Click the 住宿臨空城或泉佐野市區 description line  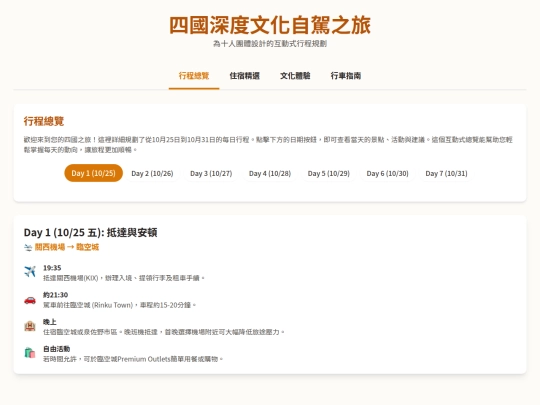(164, 332)
